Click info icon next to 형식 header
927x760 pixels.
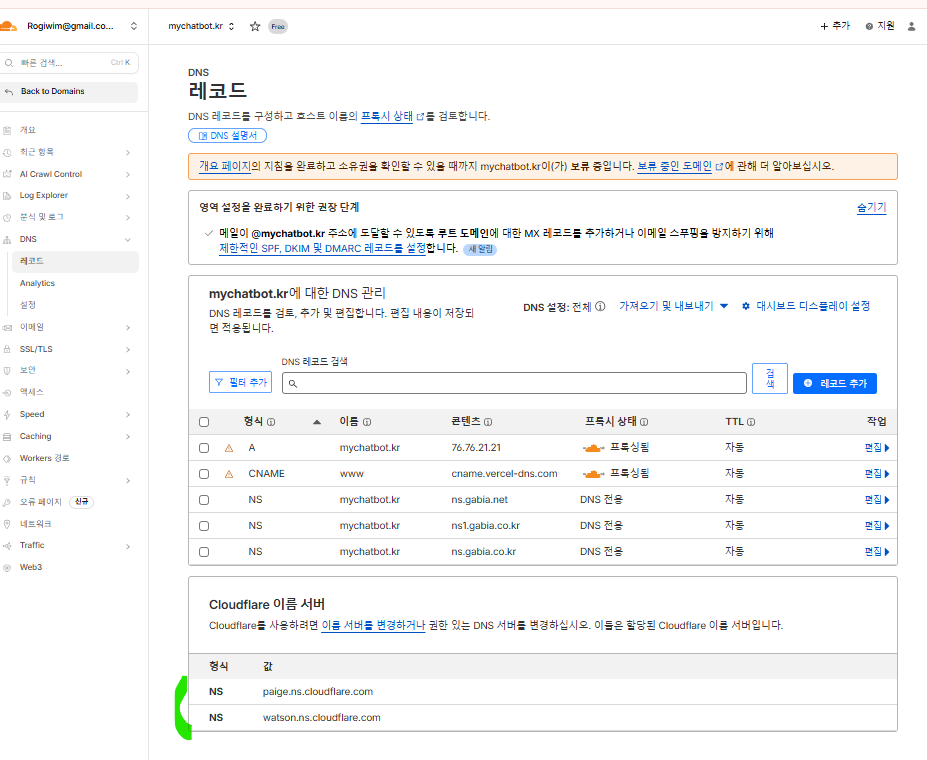coord(271,422)
